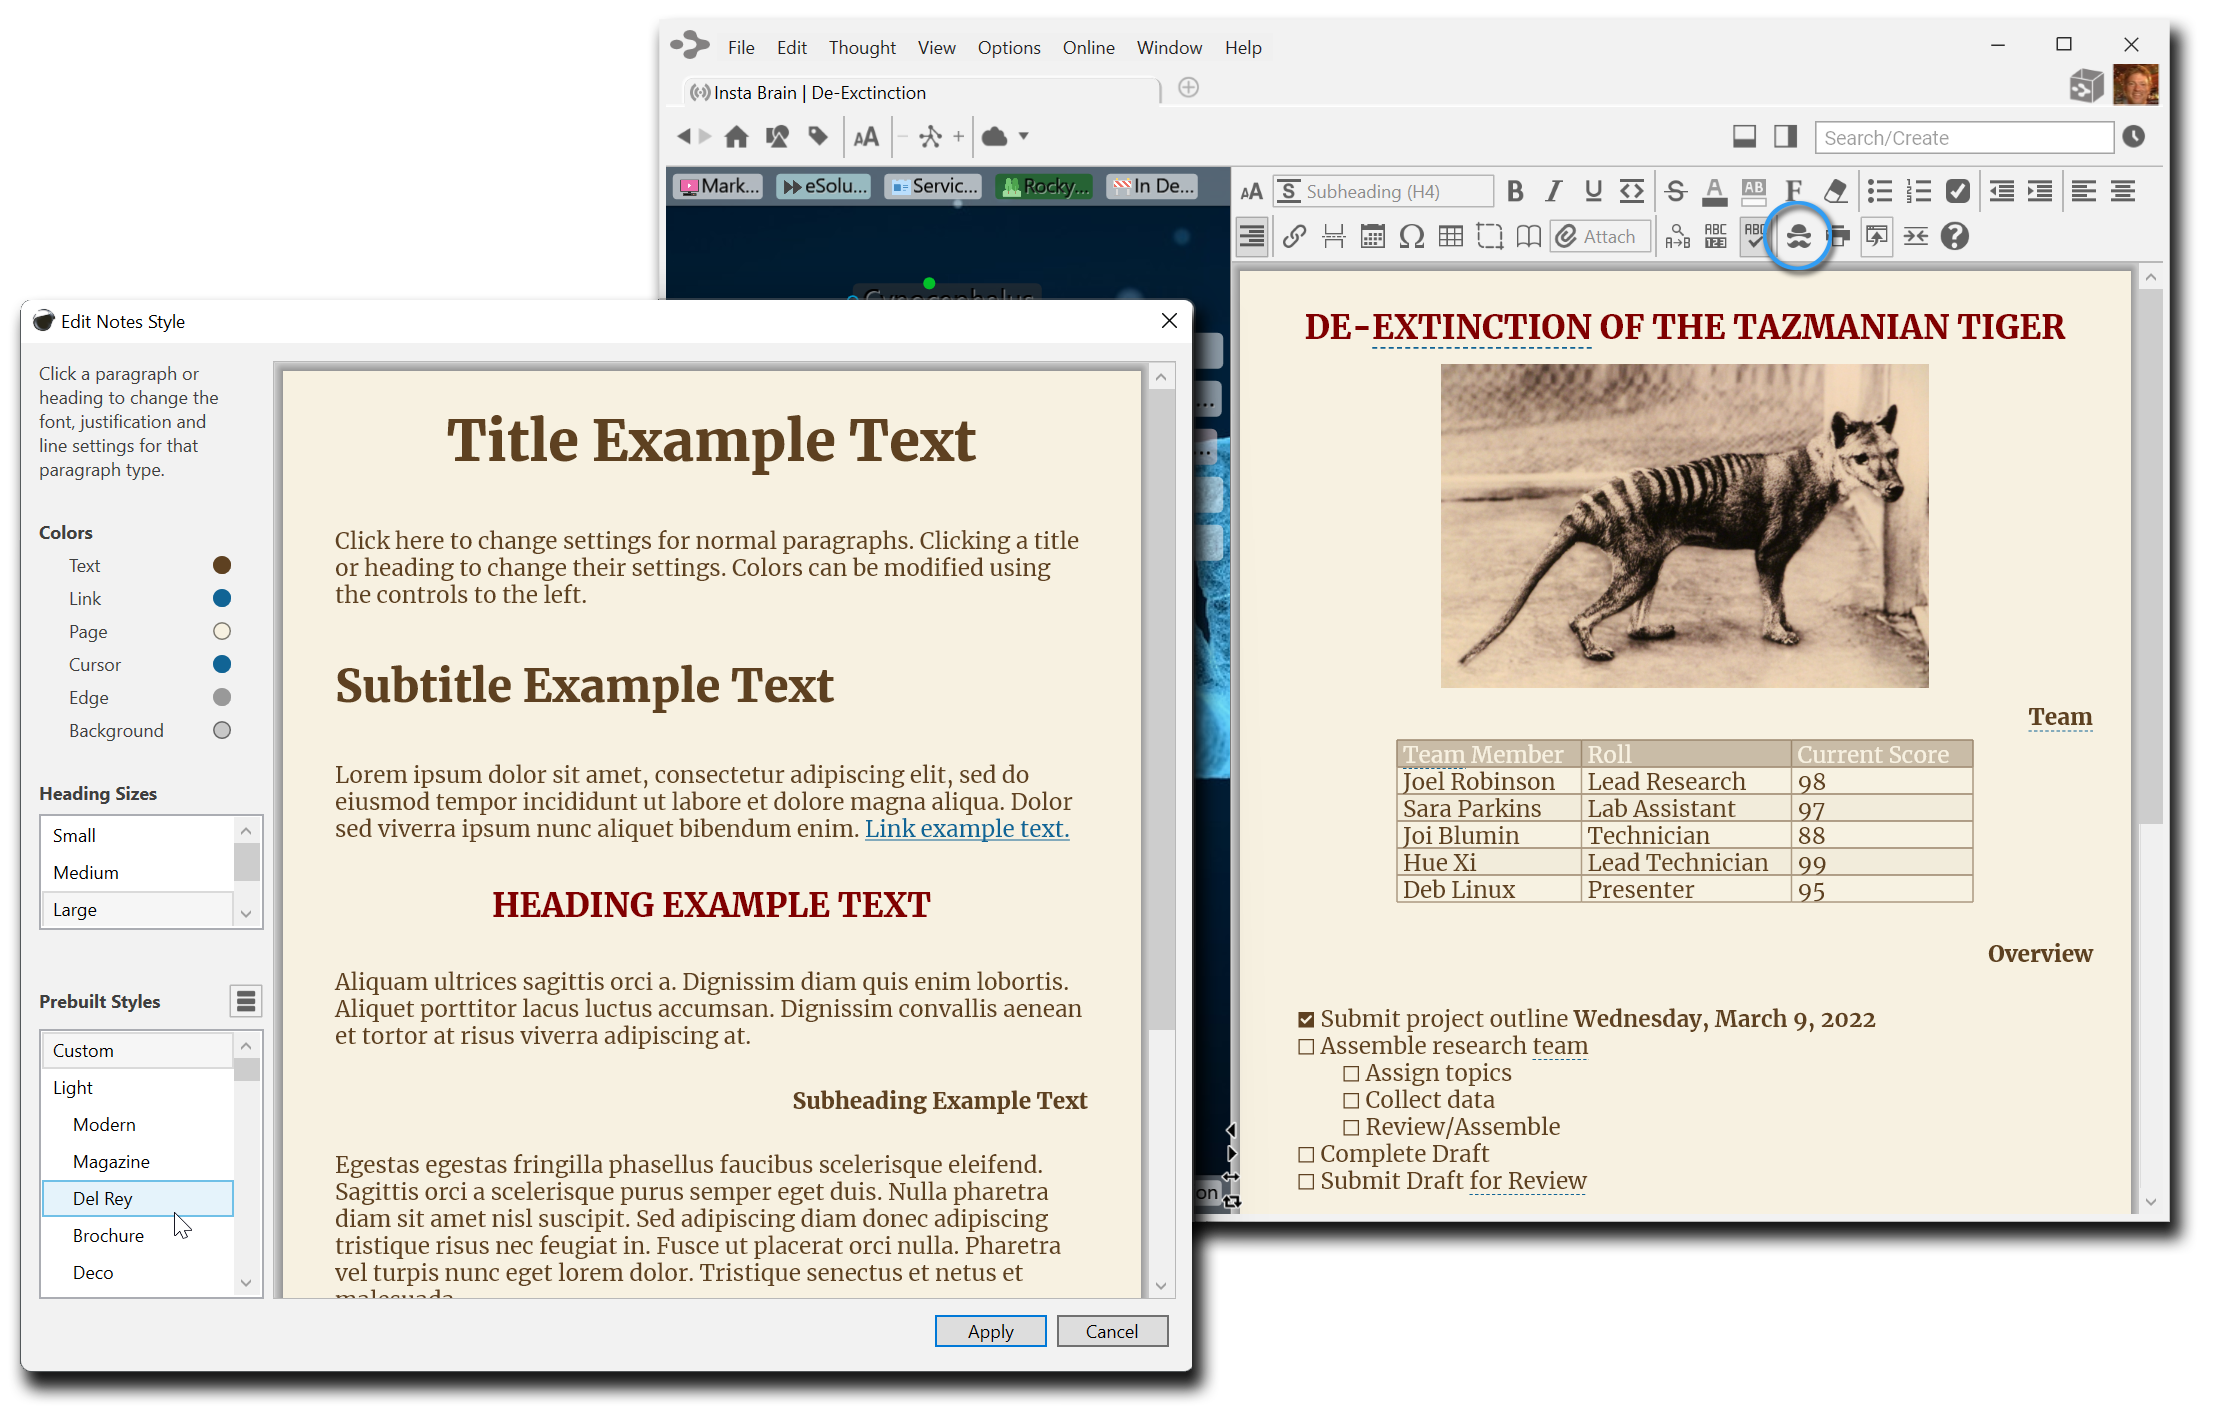The height and width of the screenshot is (1407, 2216).
Task: Open the cloud sync dropdown arrow
Action: [1023, 137]
